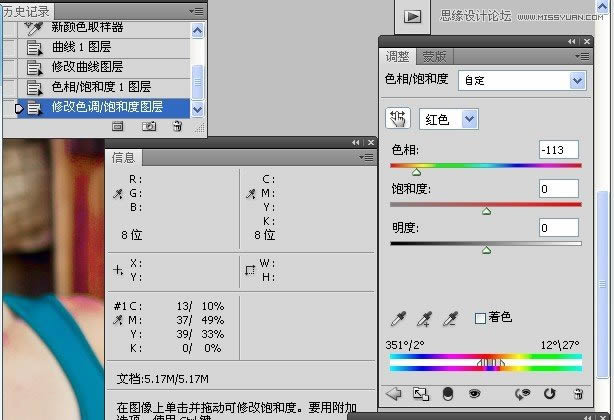Delete history state using trash icon
This screenshot has width=614, height=420.
point(177,126)
